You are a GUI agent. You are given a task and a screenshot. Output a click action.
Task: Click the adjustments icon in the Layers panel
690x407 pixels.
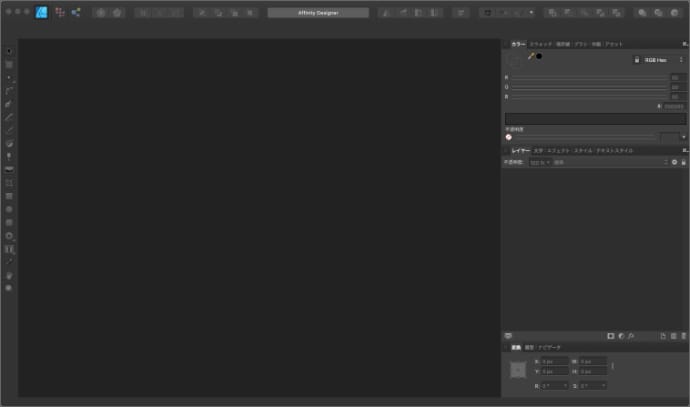[x=621, y=336]
